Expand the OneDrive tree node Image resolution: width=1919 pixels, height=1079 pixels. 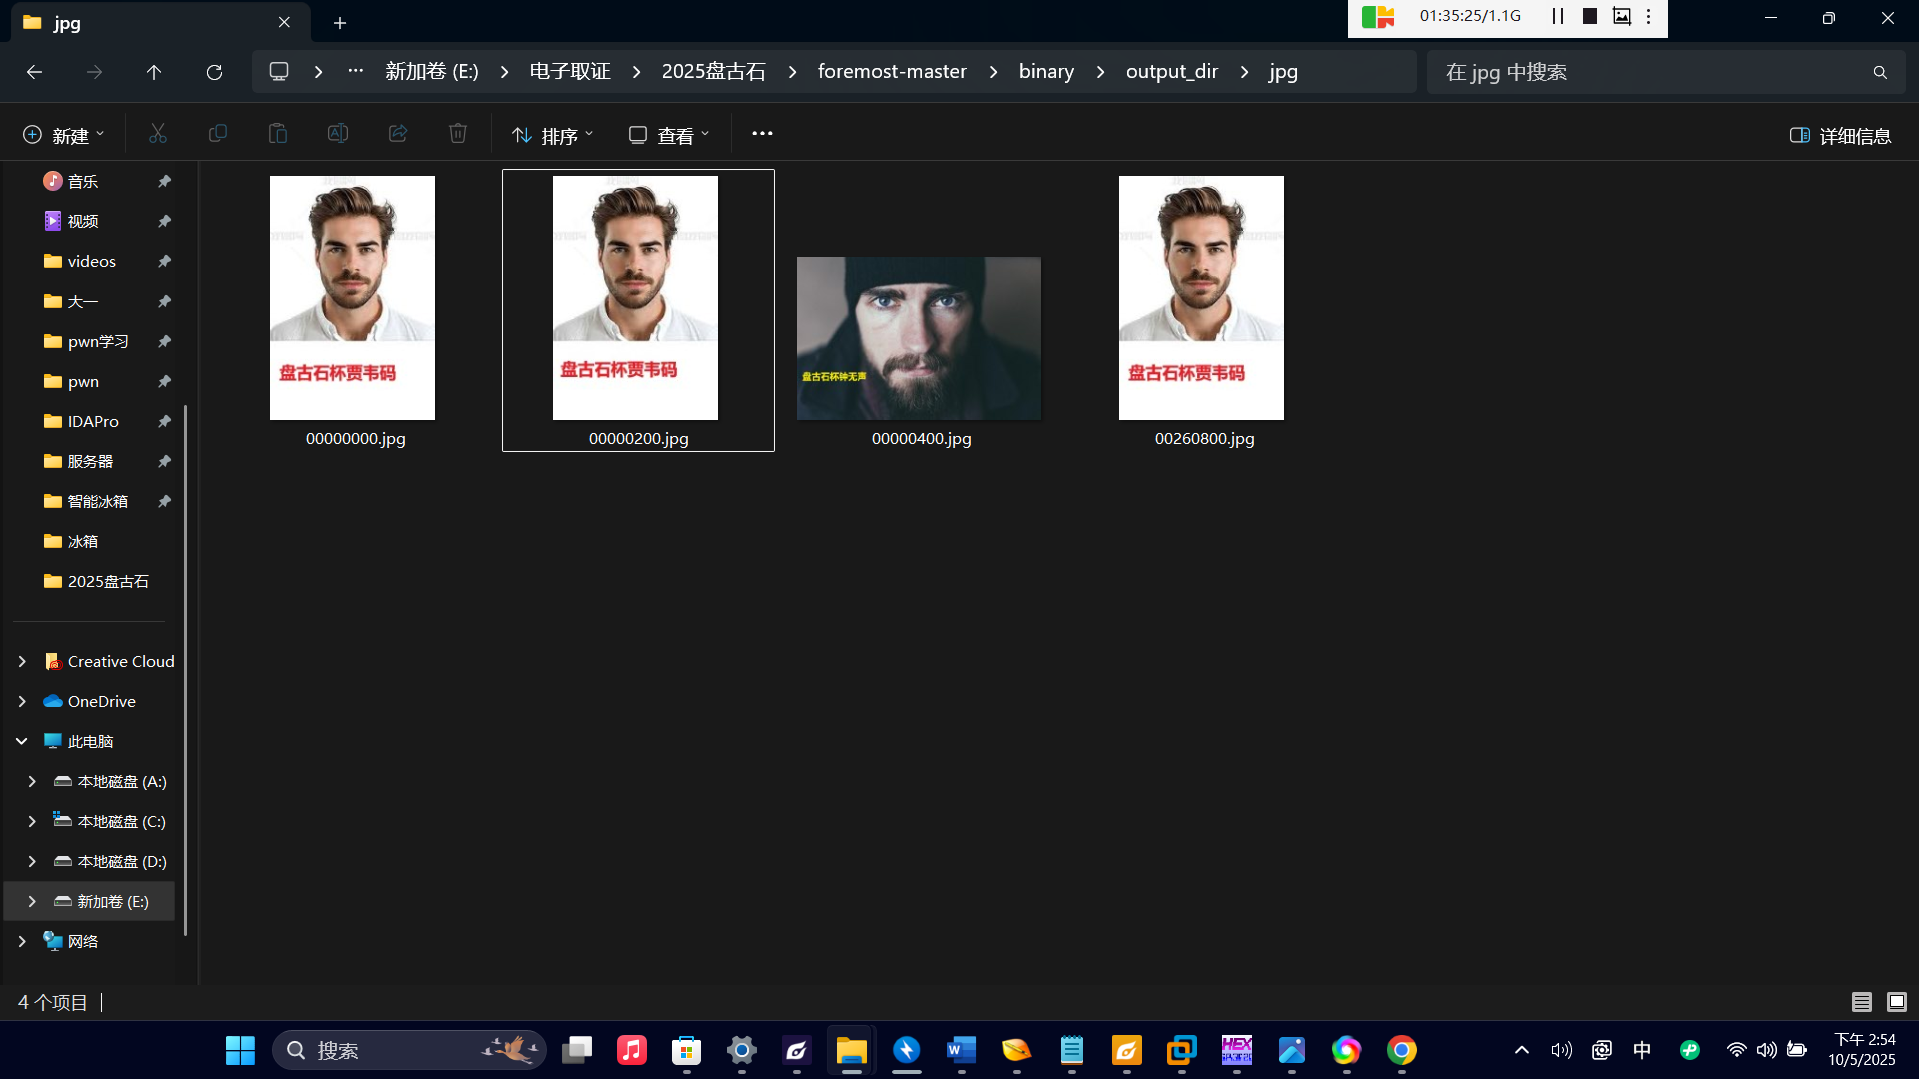point(22,701)
